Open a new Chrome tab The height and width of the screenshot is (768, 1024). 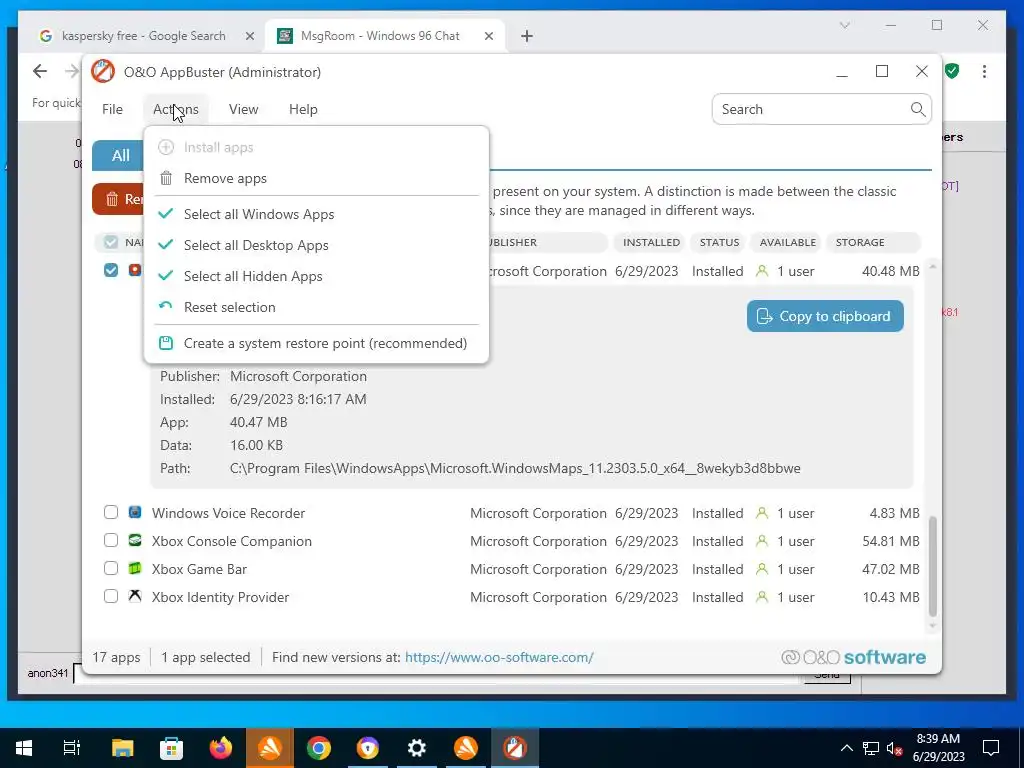pyautogui.click(x=527, y=36)
